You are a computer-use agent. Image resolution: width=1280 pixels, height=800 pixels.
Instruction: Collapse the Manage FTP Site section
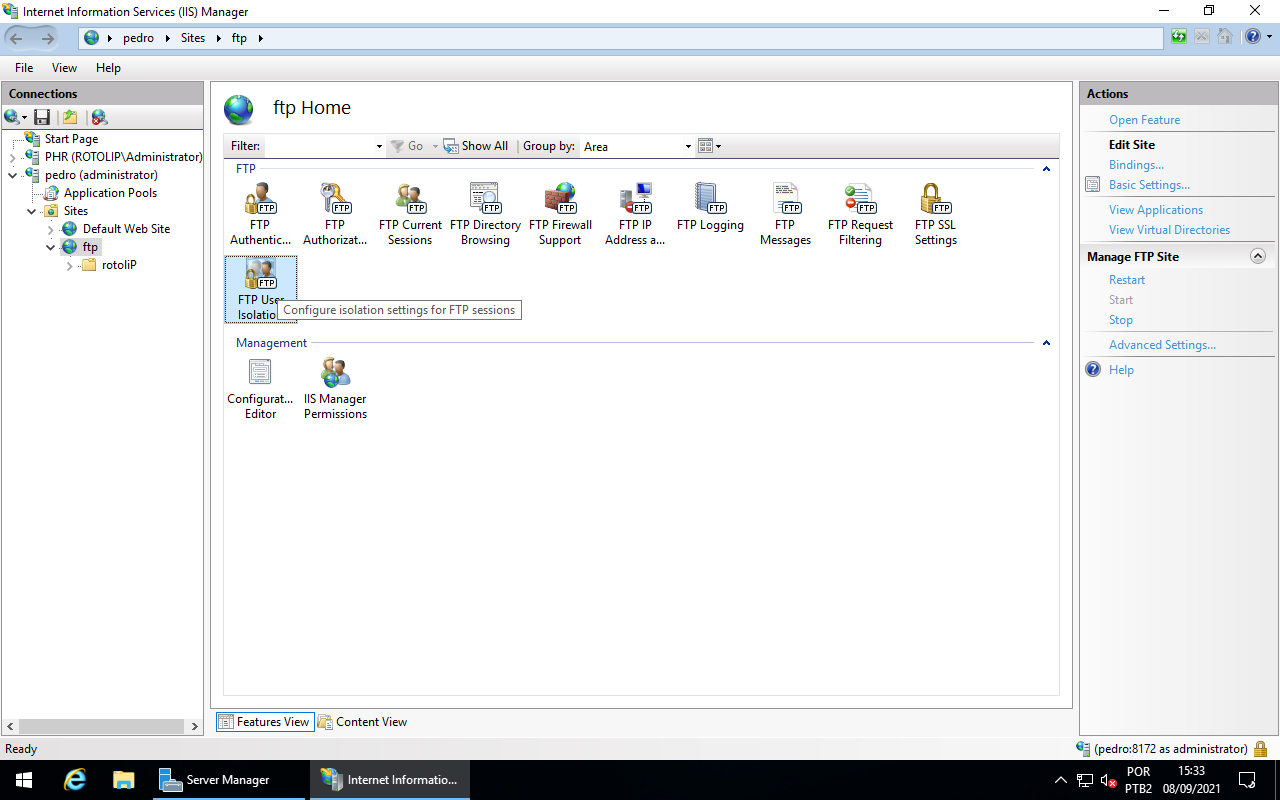pyautogui.click(x=1258, y=255)
